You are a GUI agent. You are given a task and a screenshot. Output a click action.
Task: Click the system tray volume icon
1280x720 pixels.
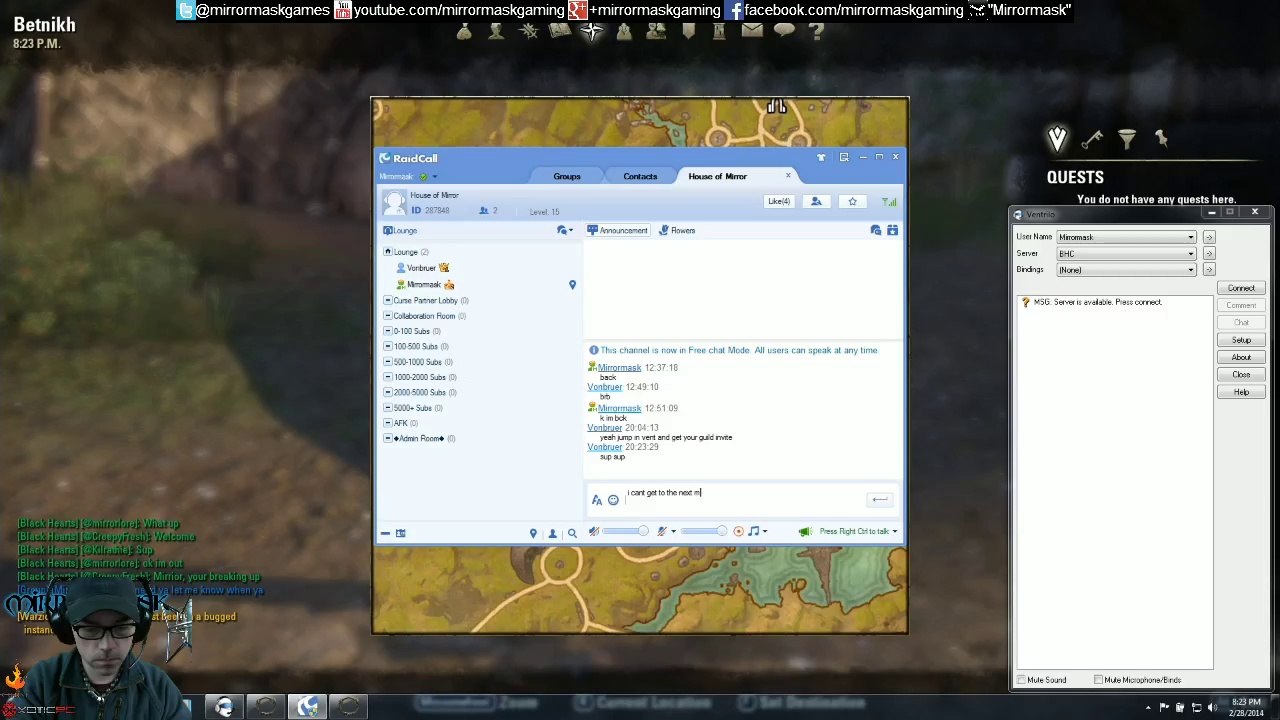point(1212,708)
